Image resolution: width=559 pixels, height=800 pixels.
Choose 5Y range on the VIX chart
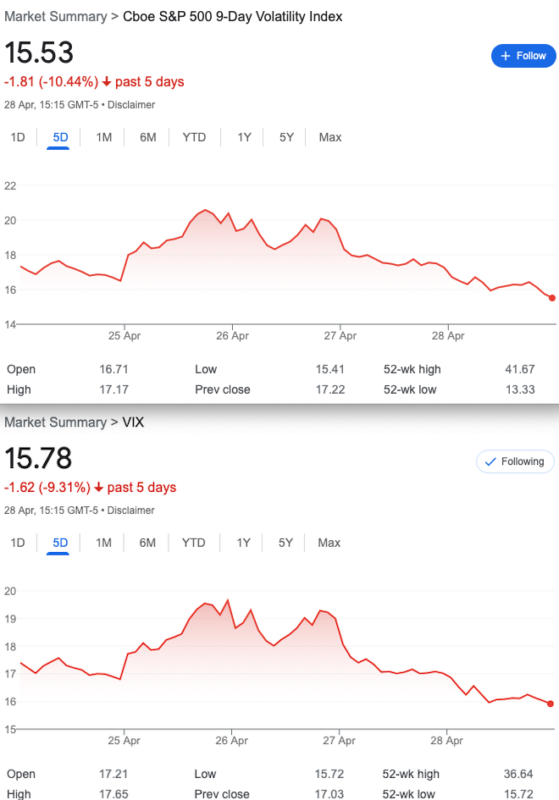286,542
